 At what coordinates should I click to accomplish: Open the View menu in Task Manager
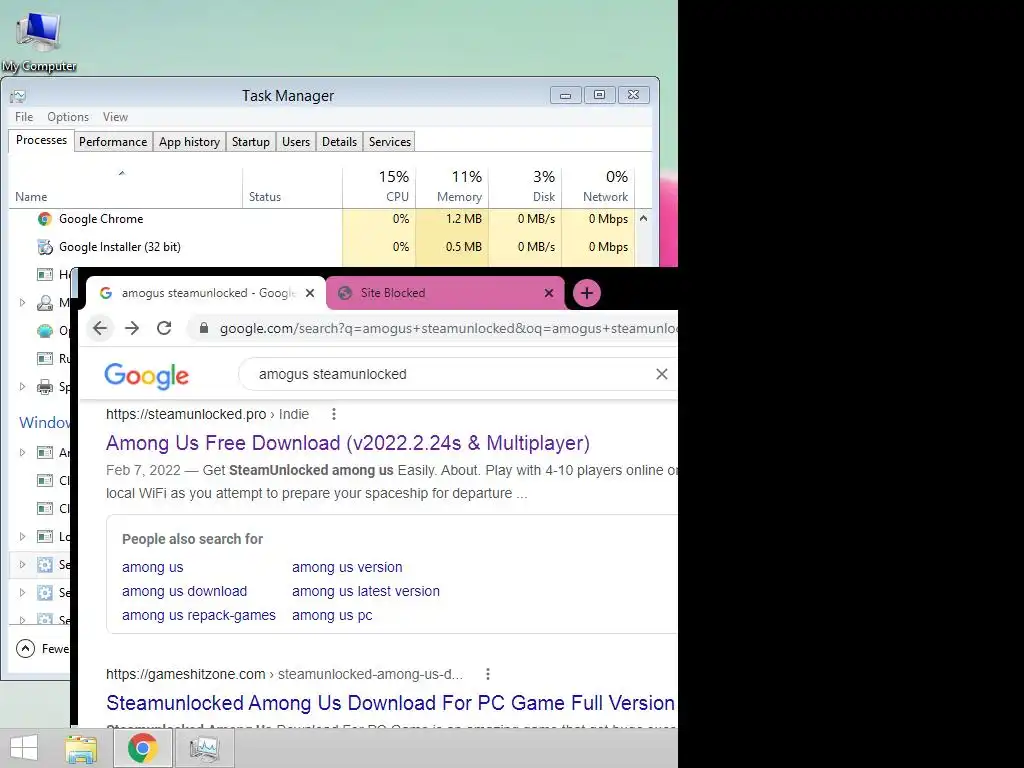pyautogui.click(x=115, y=117)
